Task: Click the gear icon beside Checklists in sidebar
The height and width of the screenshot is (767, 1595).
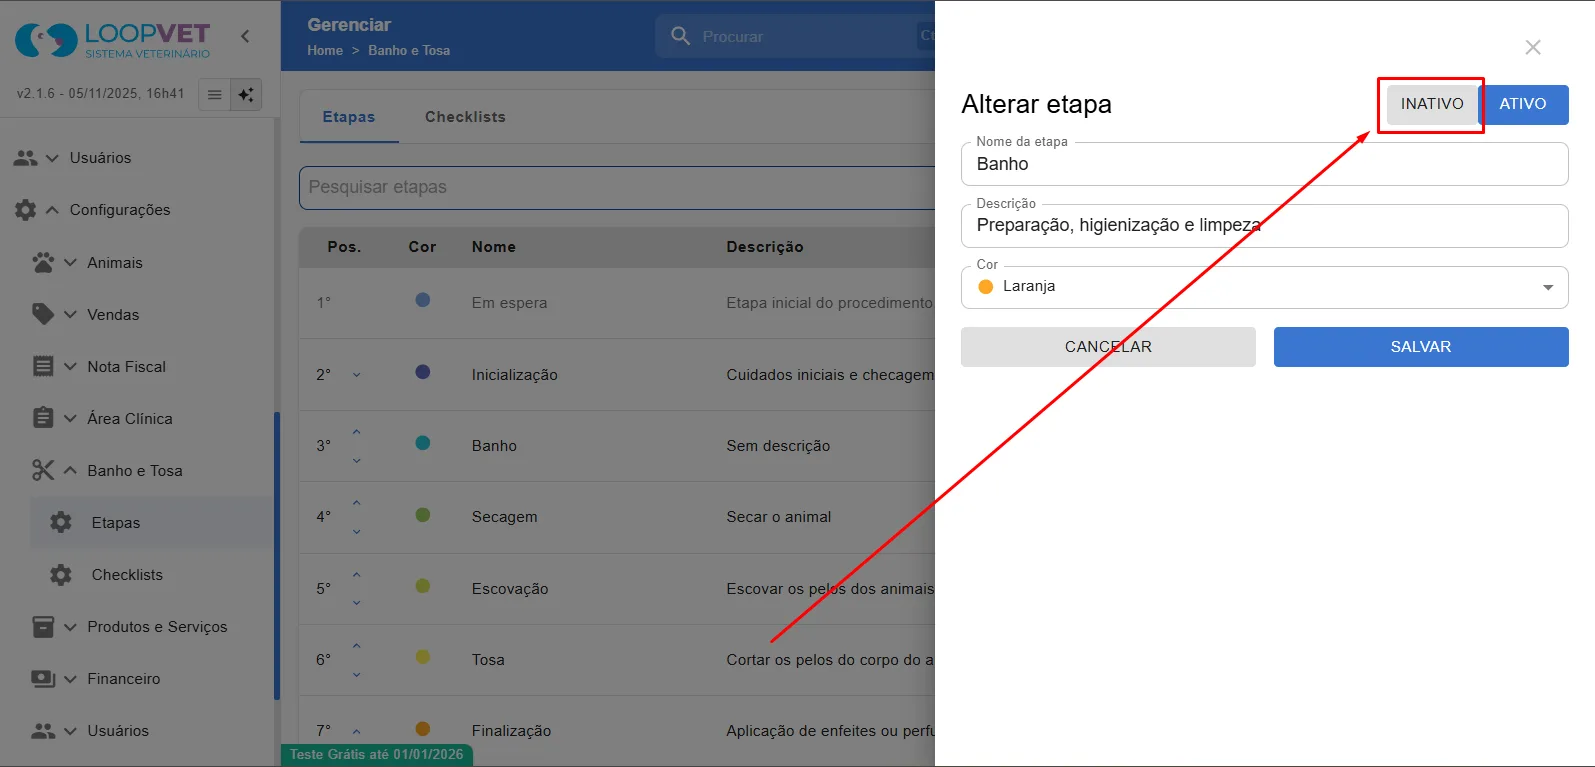Action: coord(61,574)
